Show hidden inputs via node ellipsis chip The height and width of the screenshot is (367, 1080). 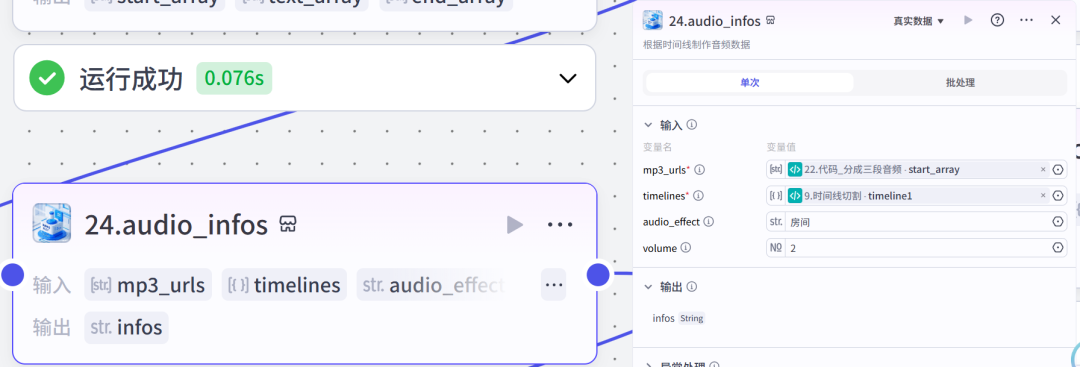click(x=553, y=284)
